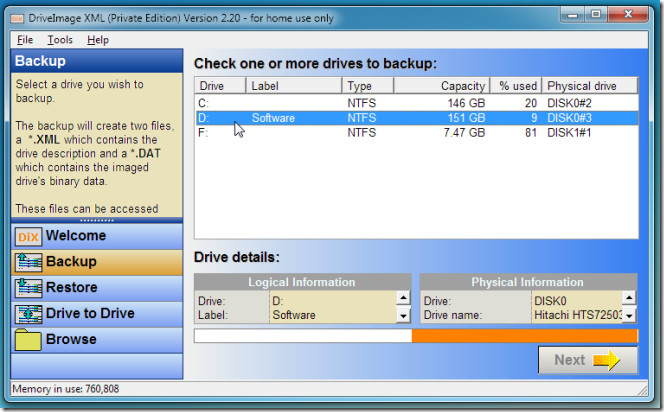Click the Software label cell
Viewport: 664px width, 412px height.
(x=273, y=118)
